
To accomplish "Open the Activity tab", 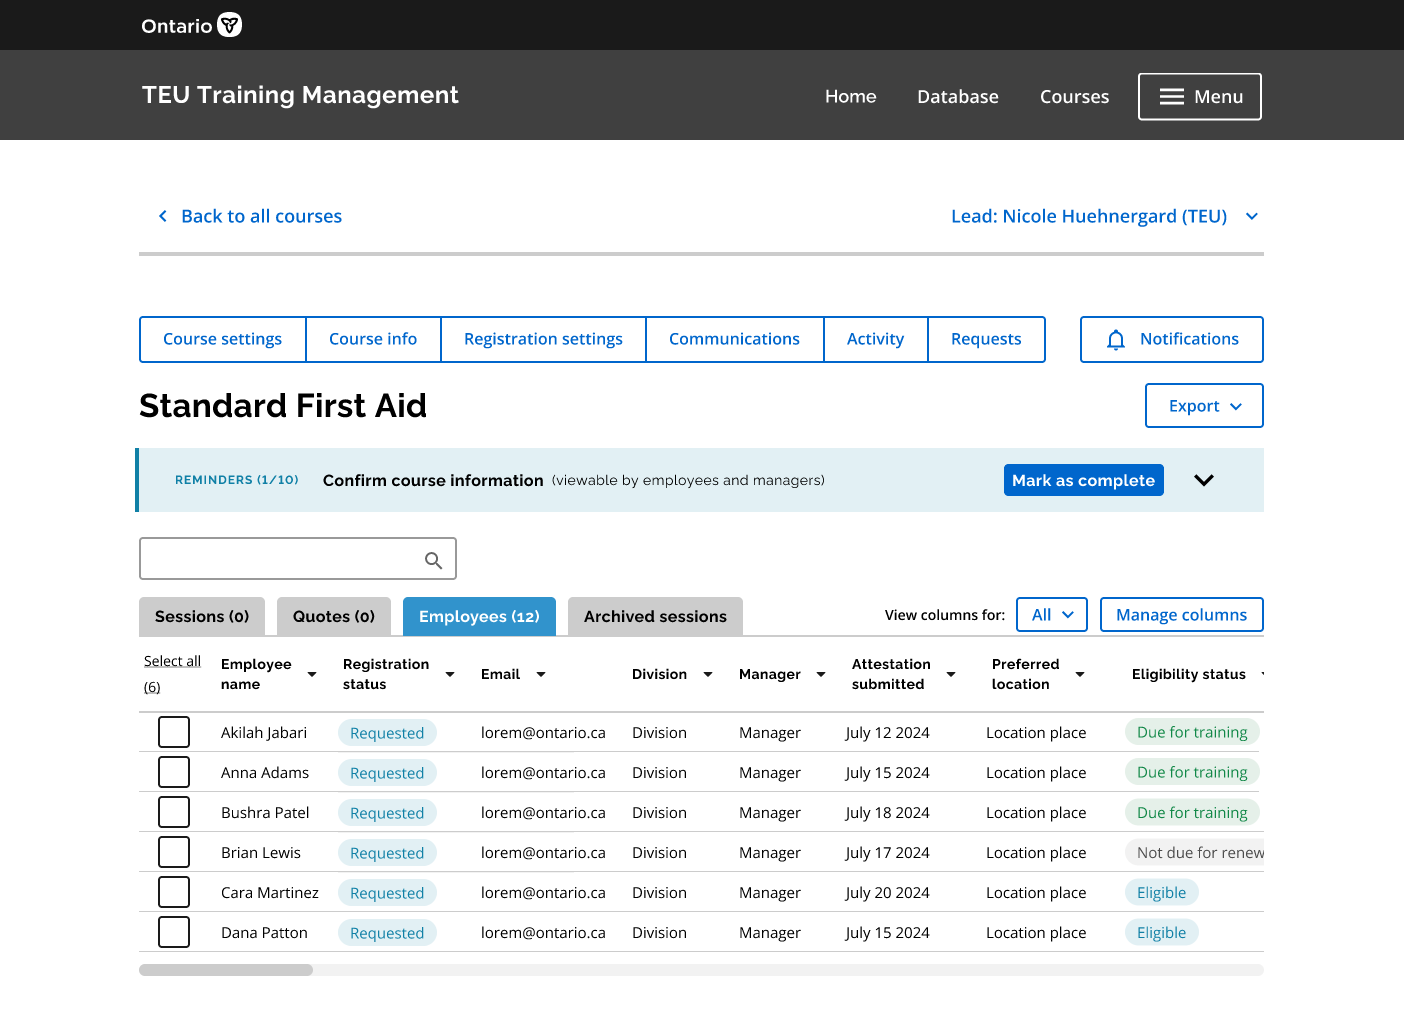I will tap(875, 339).
